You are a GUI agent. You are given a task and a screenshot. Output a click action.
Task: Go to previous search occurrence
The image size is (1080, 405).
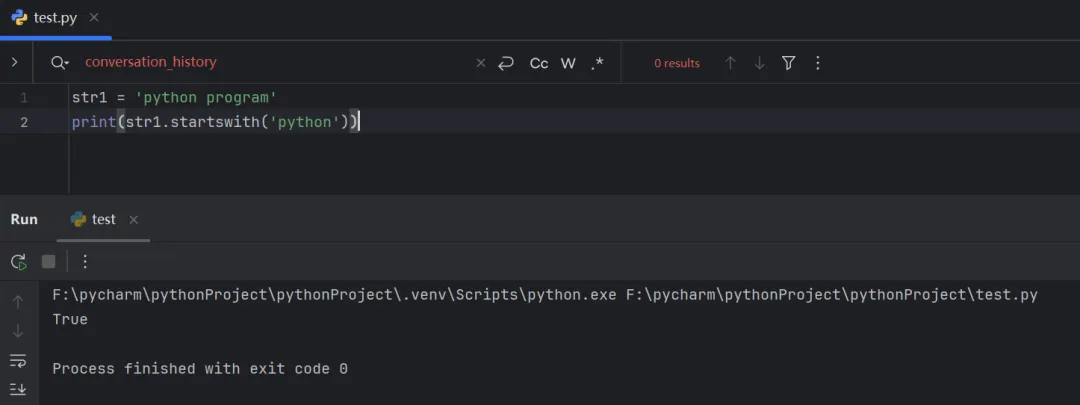(x=730, y=63)
